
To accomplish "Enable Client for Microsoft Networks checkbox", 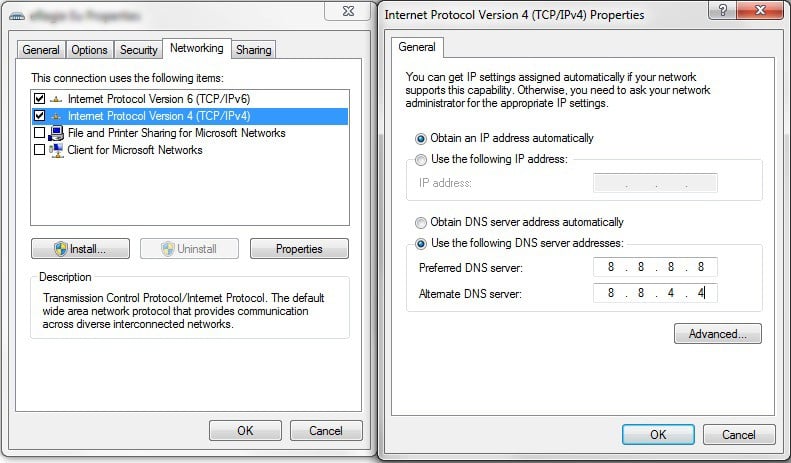I will coord(39,150).
